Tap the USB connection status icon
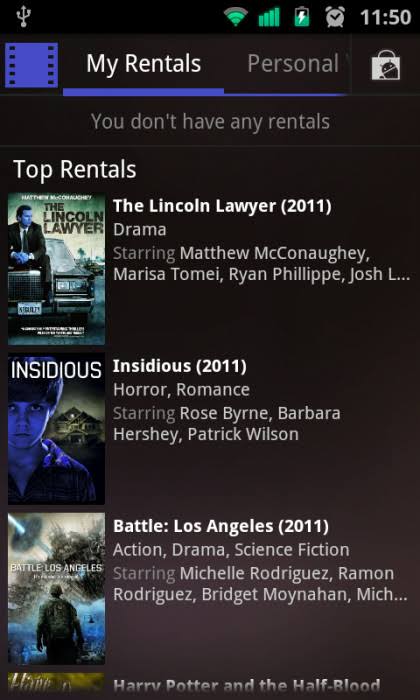 (23, 16)
